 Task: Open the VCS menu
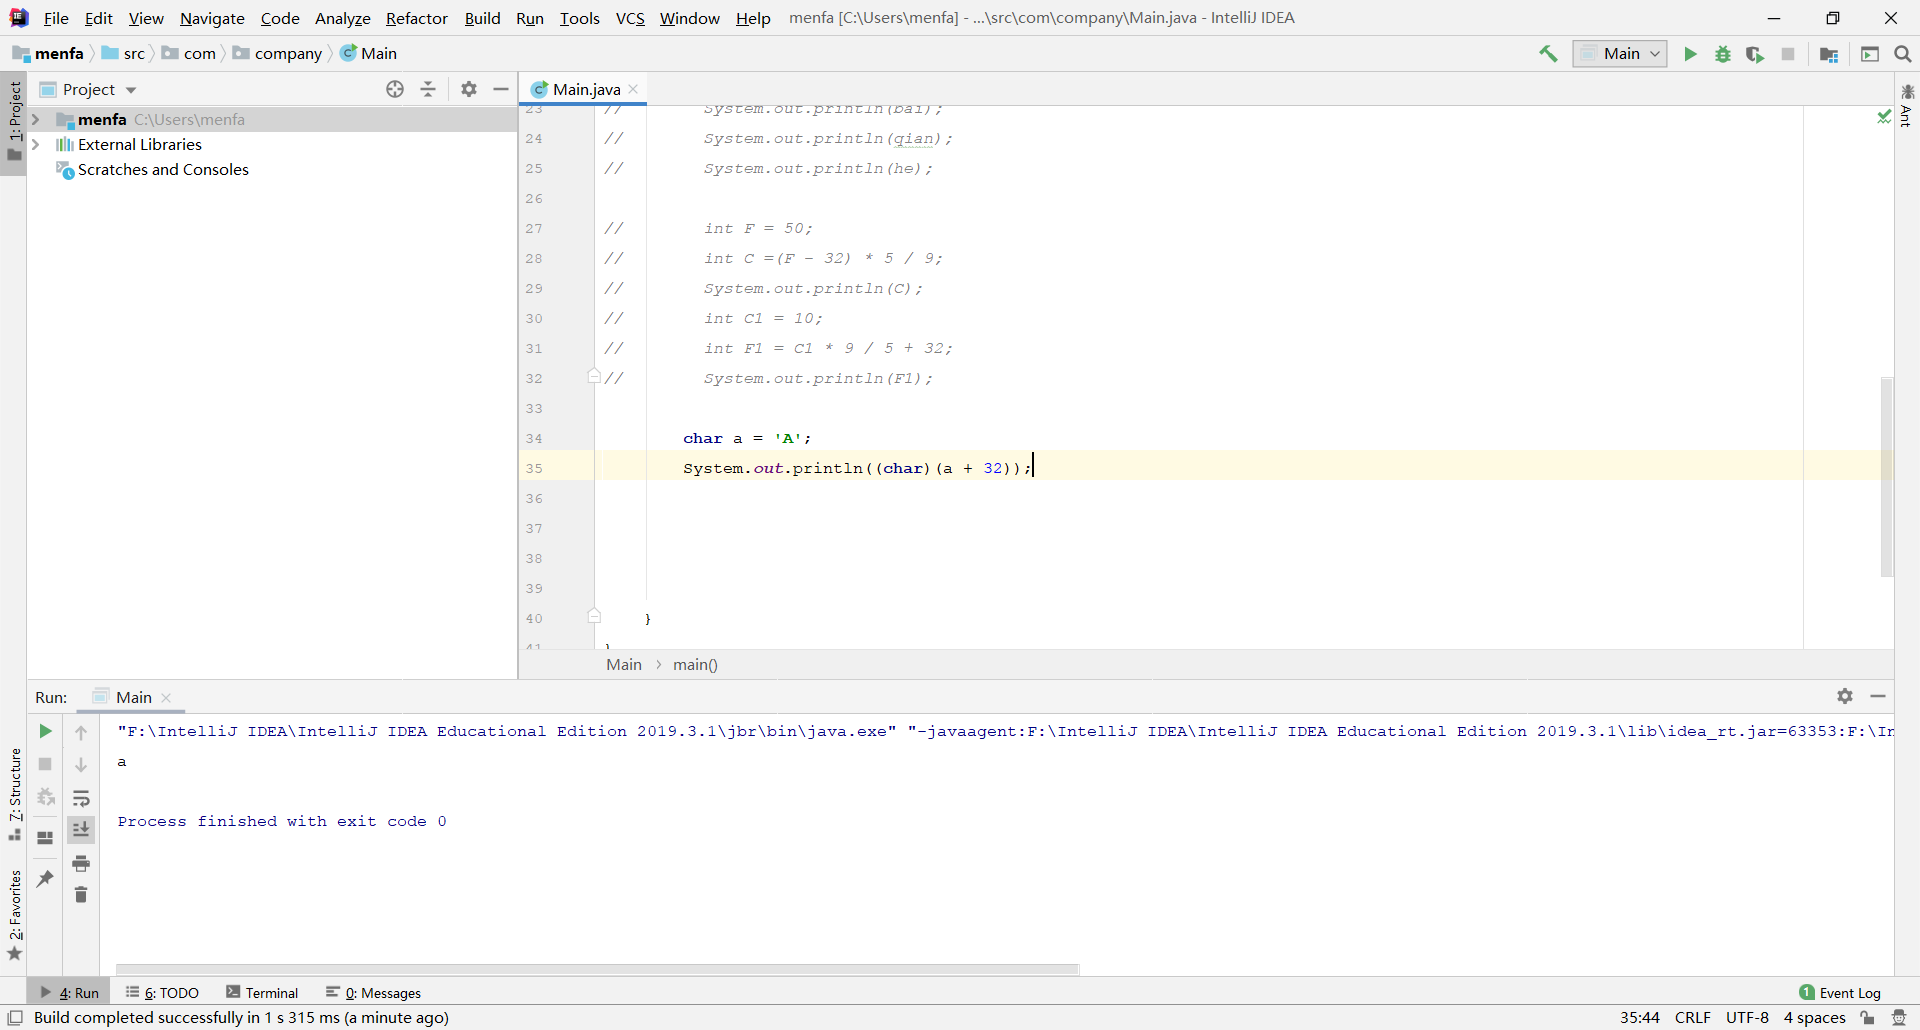pos(630,18)
